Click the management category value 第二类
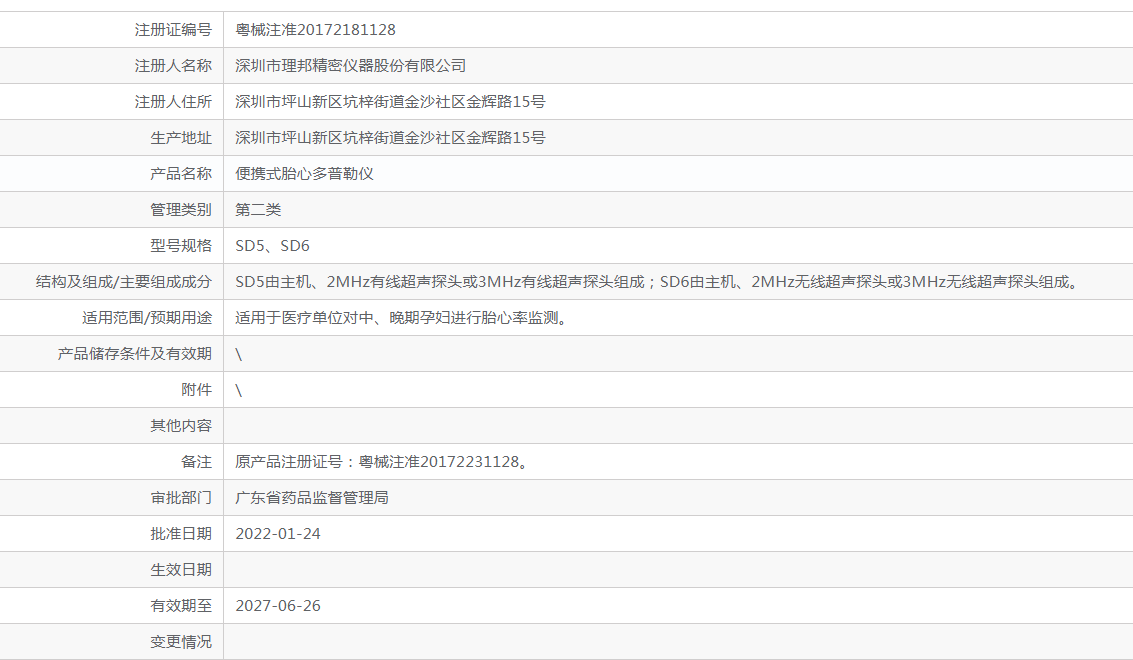1133x660 pixels. (258, 210)
